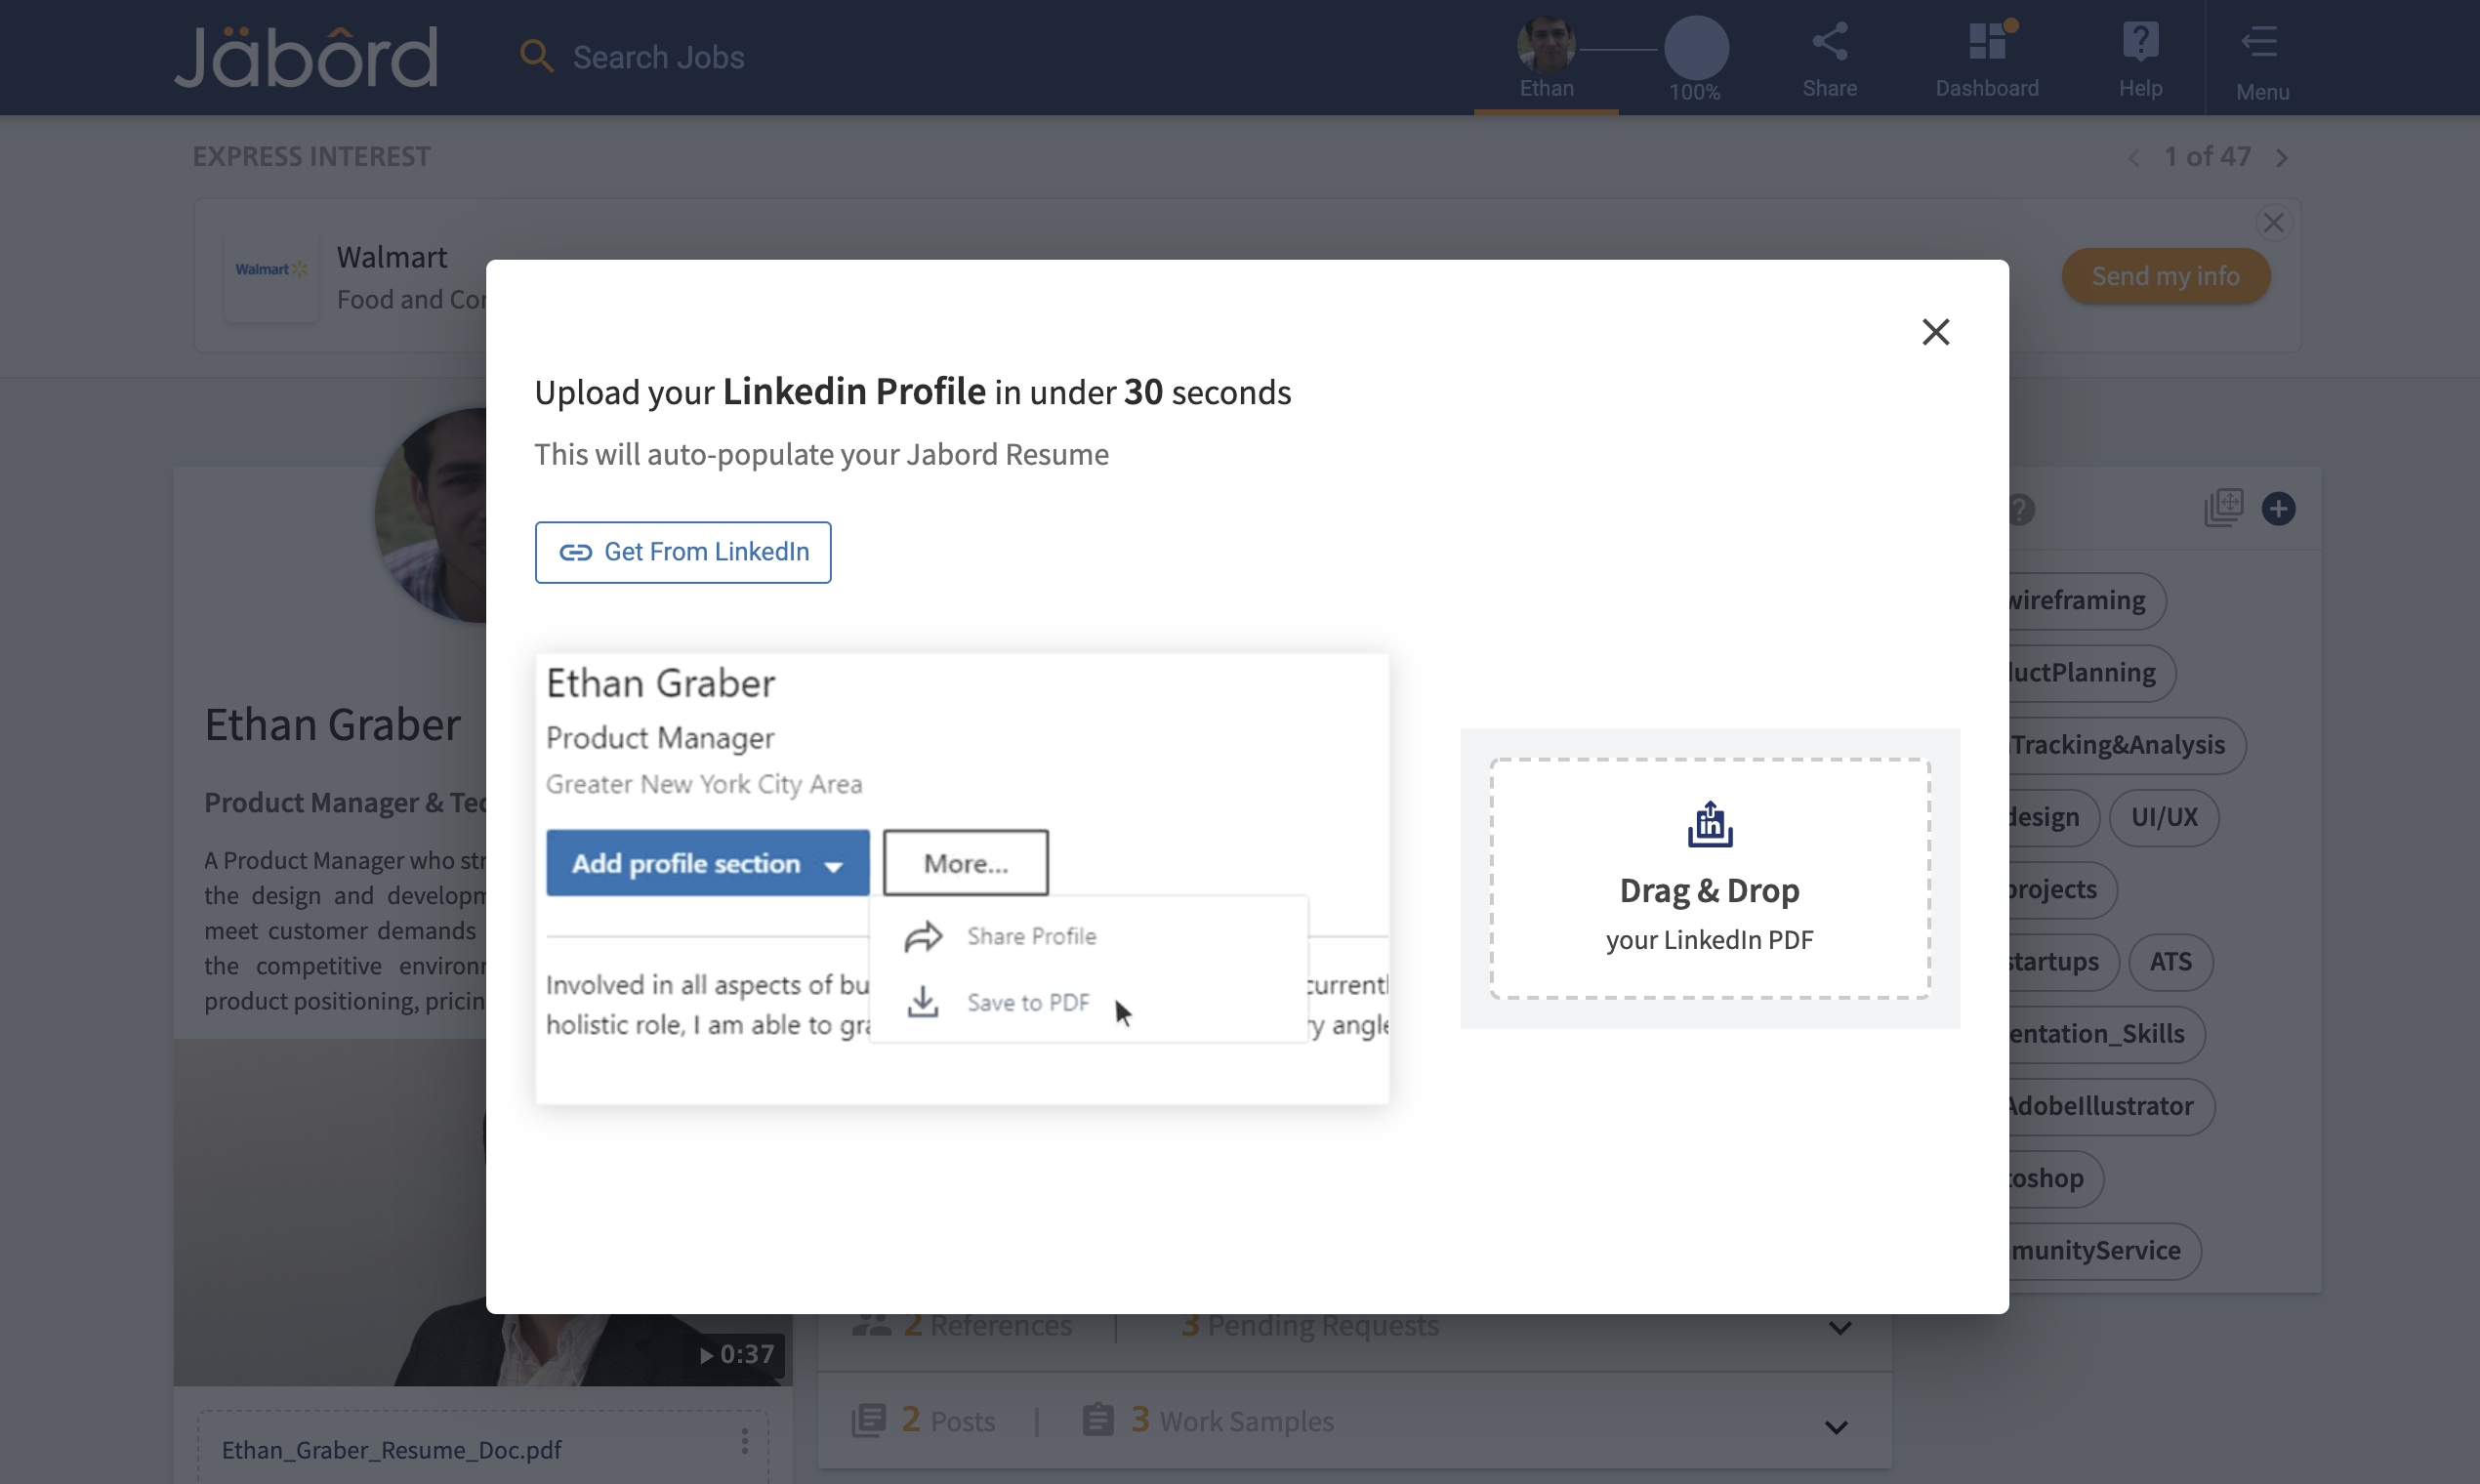The image size is (2480, 1484).
Task: Click the Send my info button
Action: coord(2164,276)
